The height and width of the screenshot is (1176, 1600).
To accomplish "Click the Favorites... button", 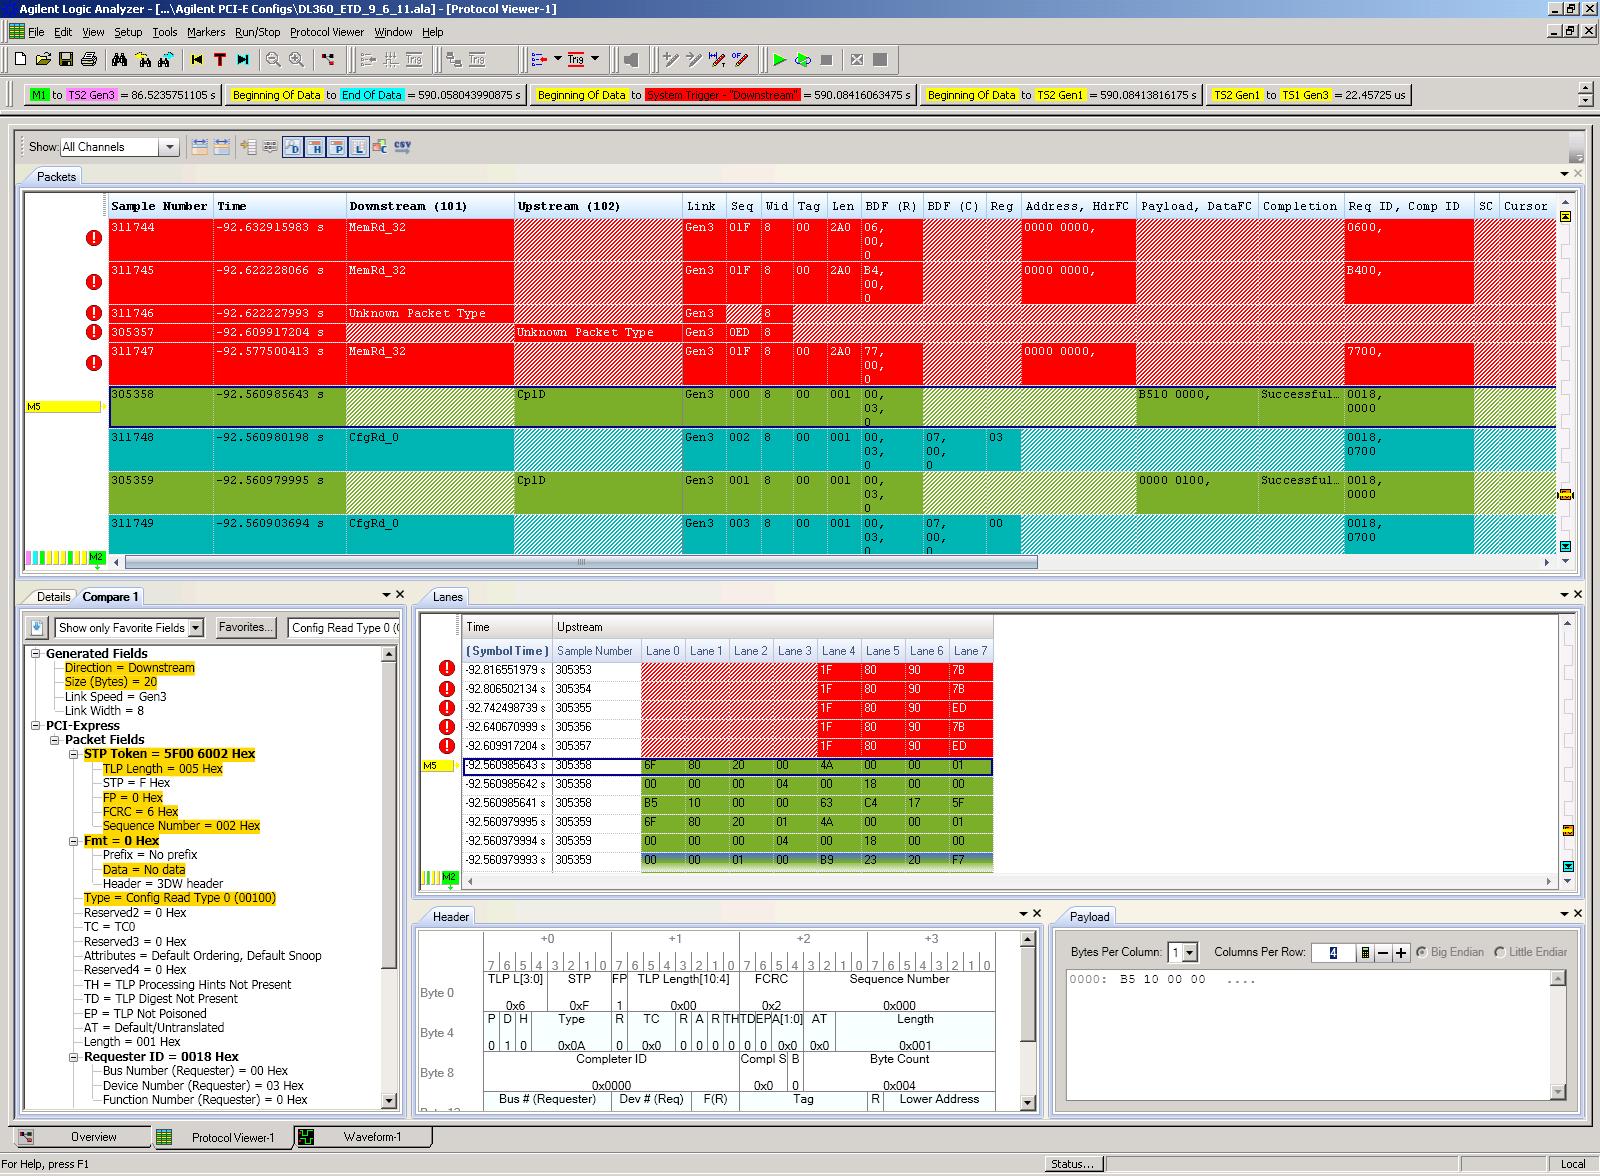I will [x=246, y=627].
